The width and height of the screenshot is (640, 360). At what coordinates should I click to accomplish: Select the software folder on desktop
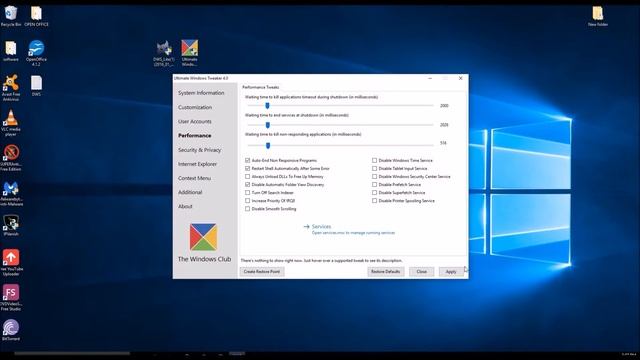tap(11, 51)
